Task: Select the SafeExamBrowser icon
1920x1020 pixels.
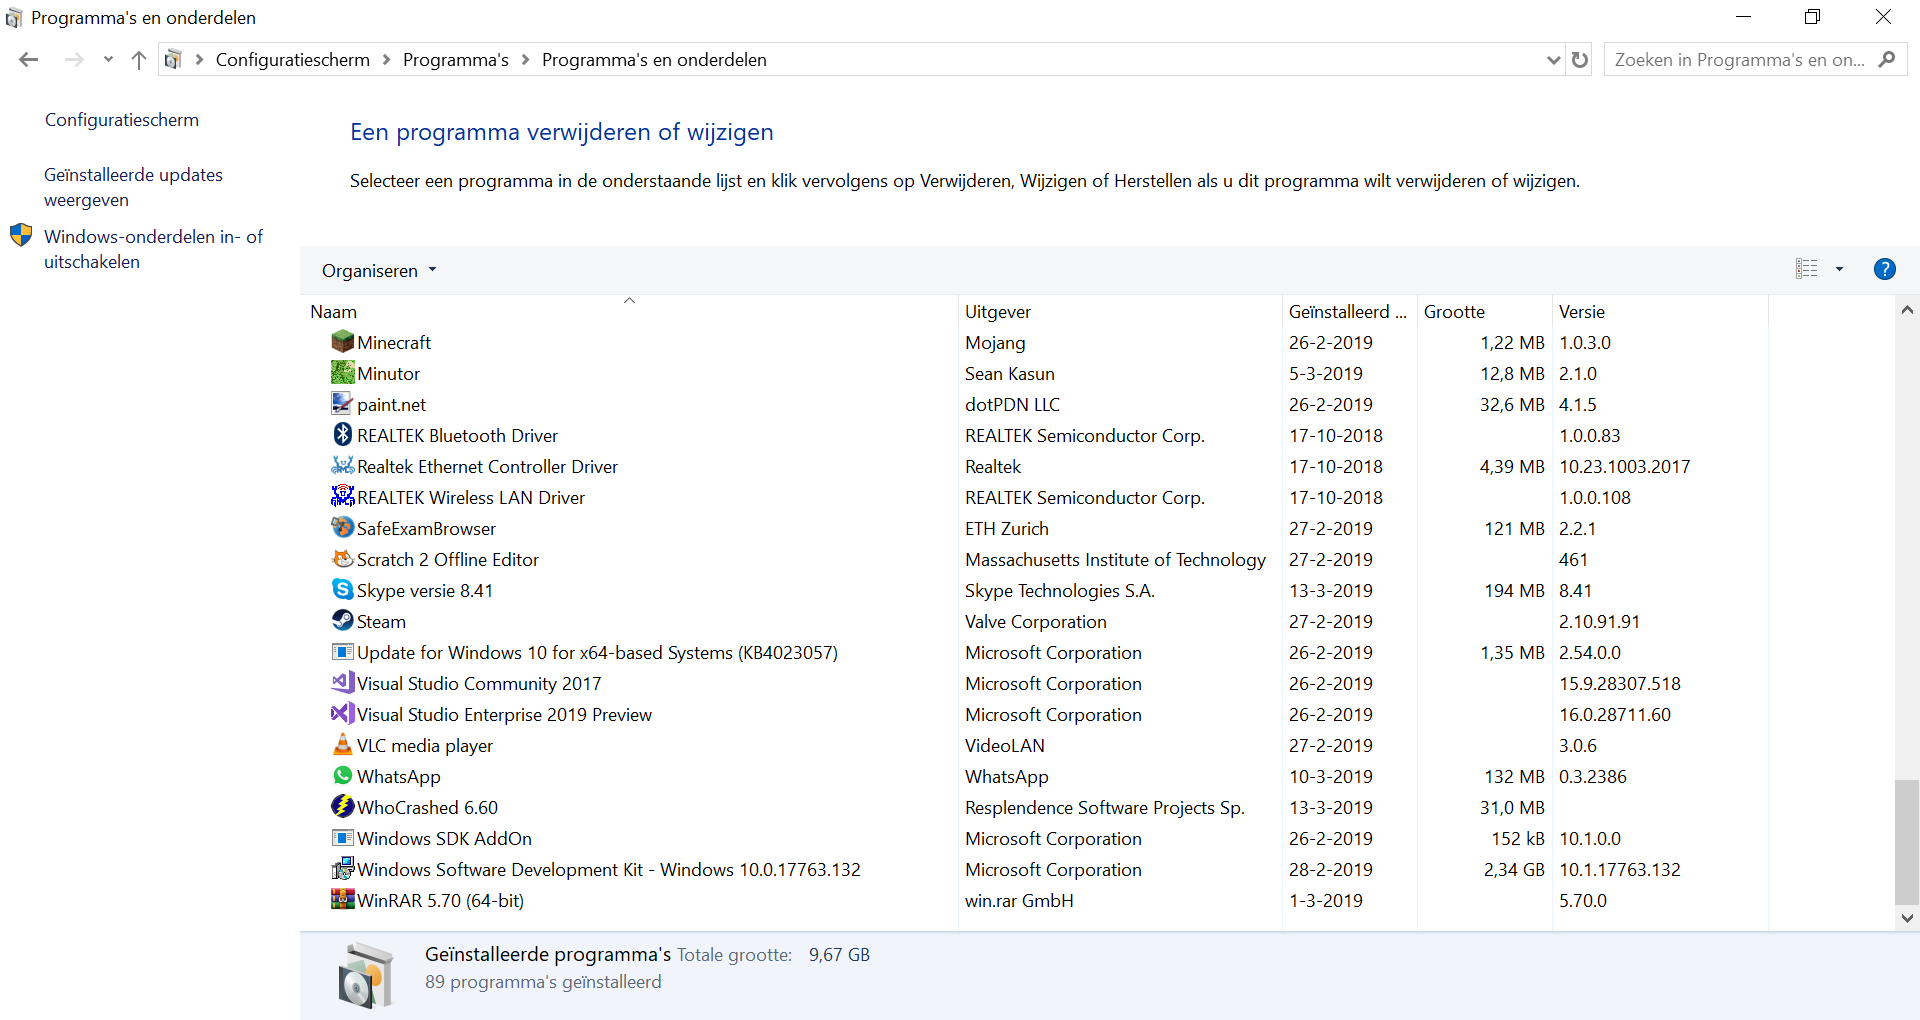Action: click(x=343, y=528)
